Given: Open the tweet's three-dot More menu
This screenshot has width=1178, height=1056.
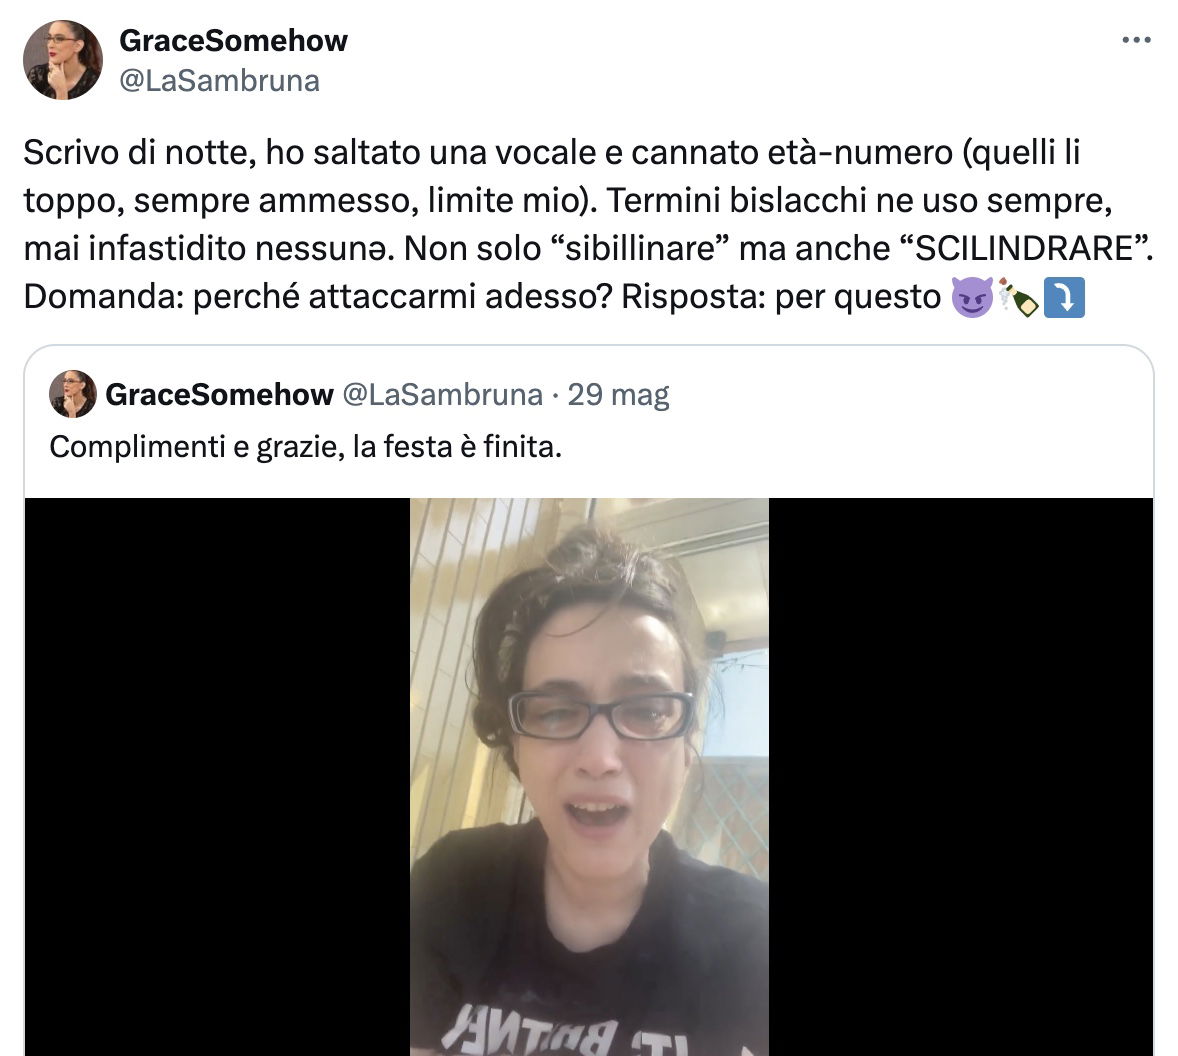Looking at the screenshot, I should (1136, 40).
